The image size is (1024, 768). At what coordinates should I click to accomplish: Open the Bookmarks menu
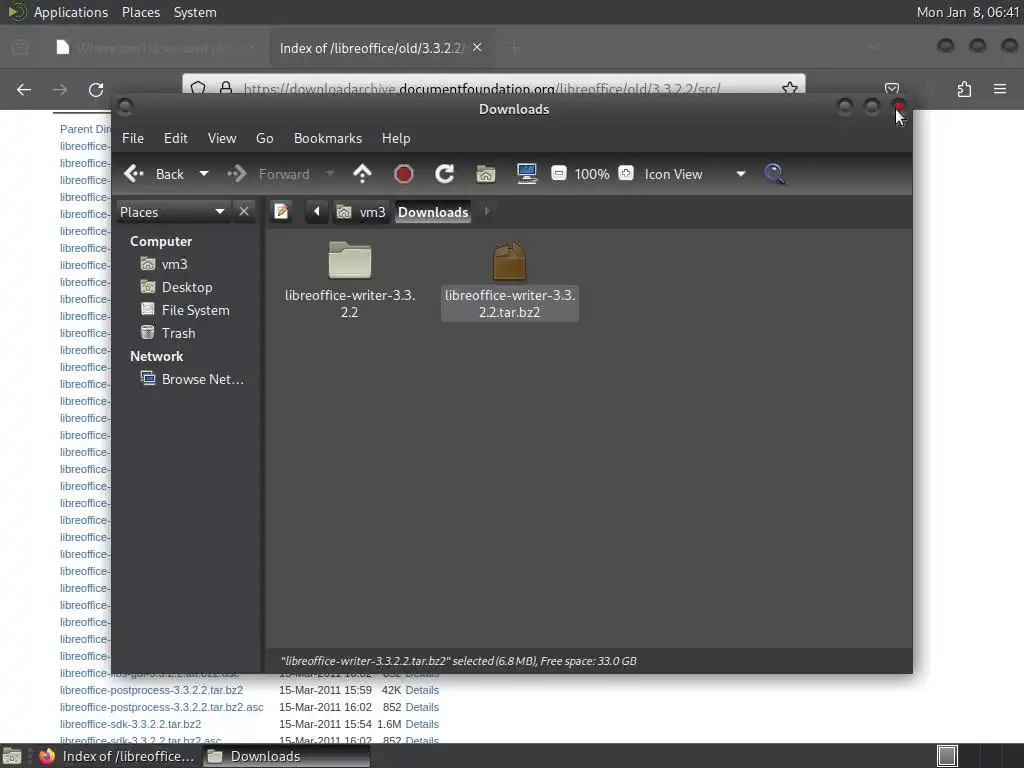(x=328, y=138)
